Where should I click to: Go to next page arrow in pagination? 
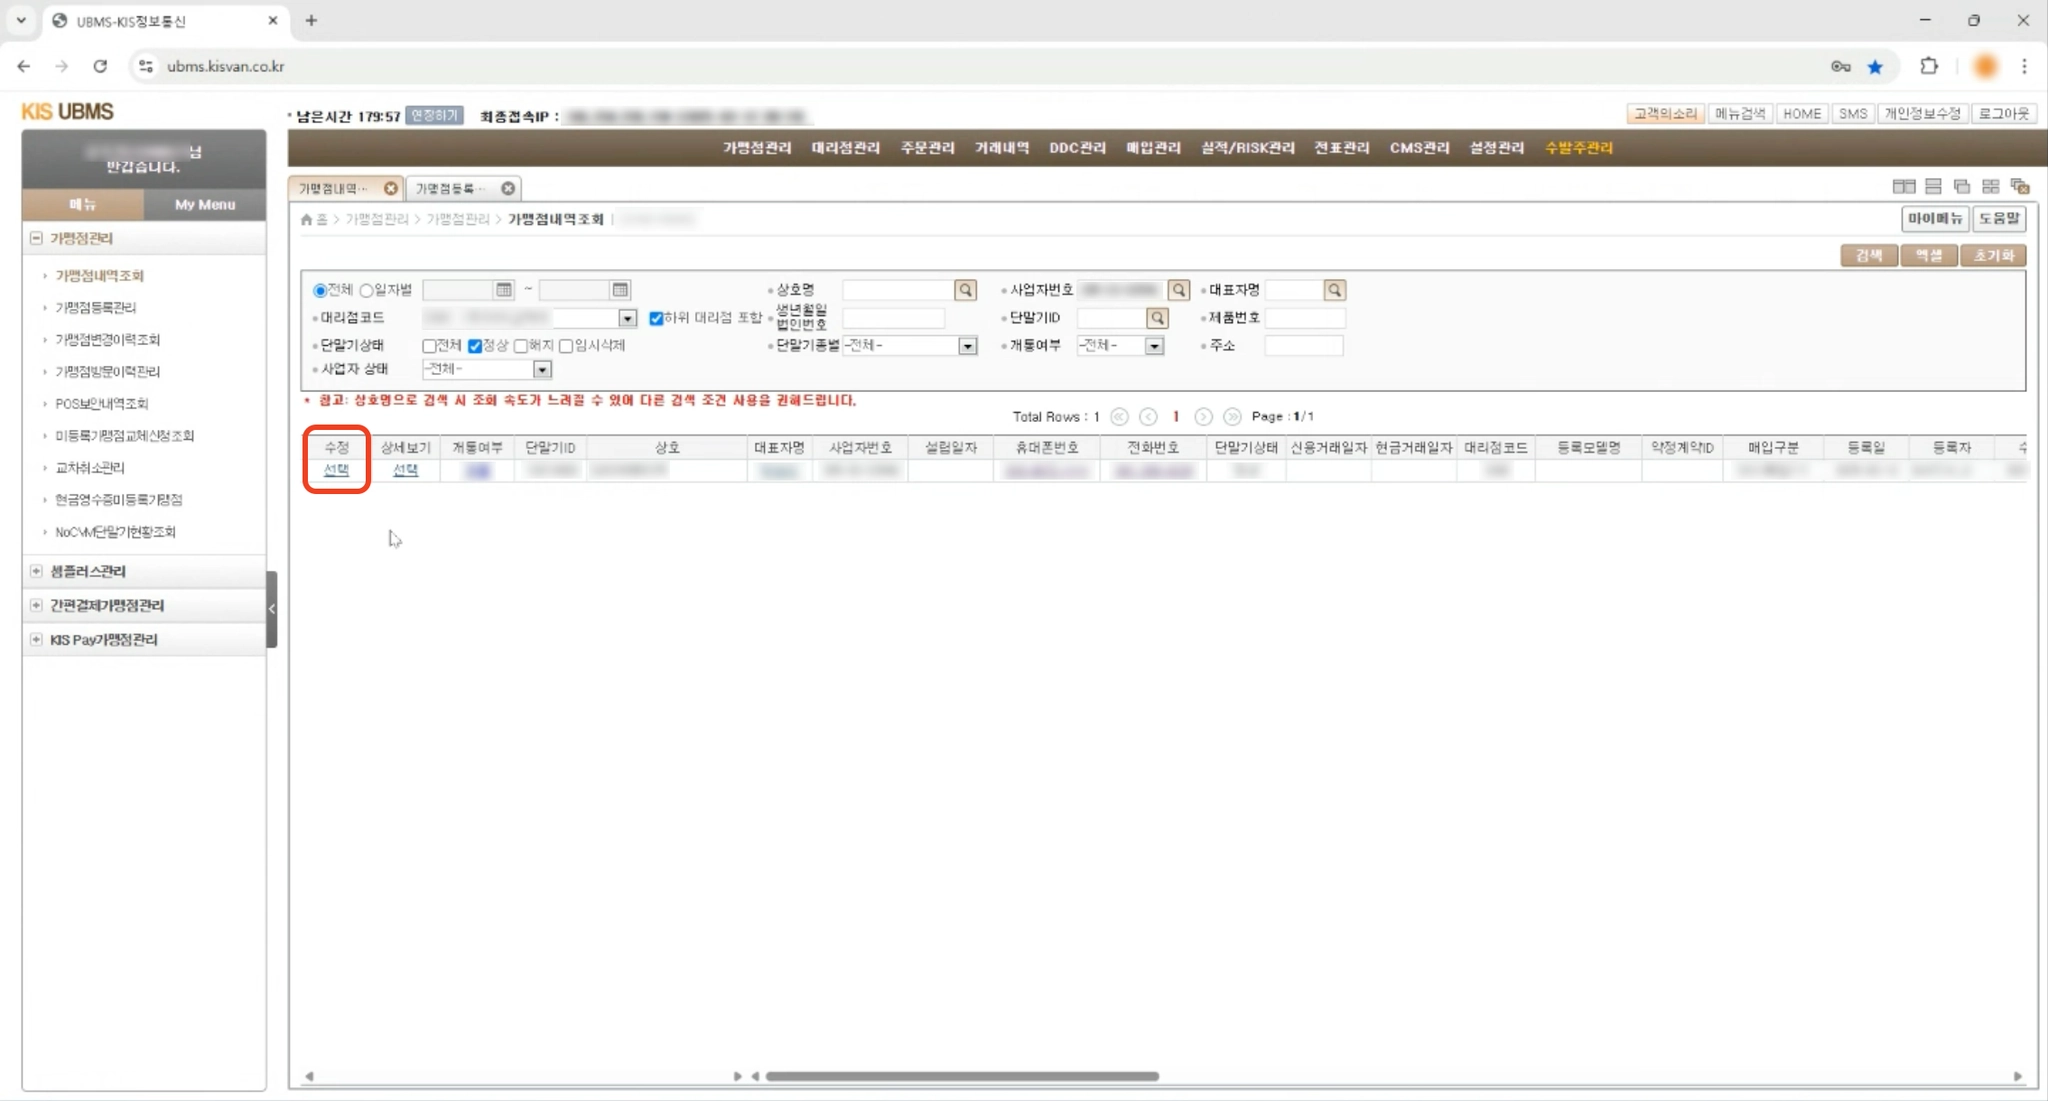(1203, 417)
